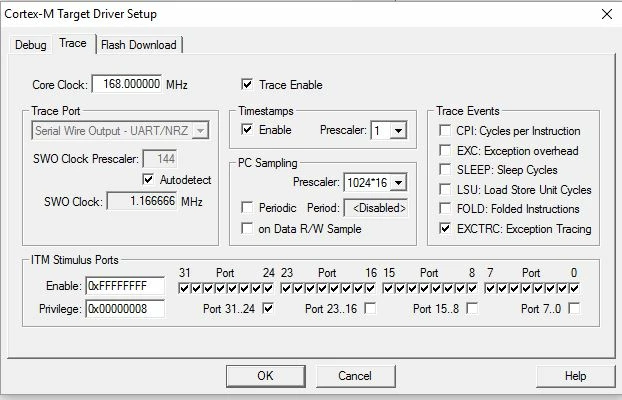Screen dimensions: 622x400
Task: Enable LSU: Load Store Unit Cycles
Action: click(x=445, y=189)
